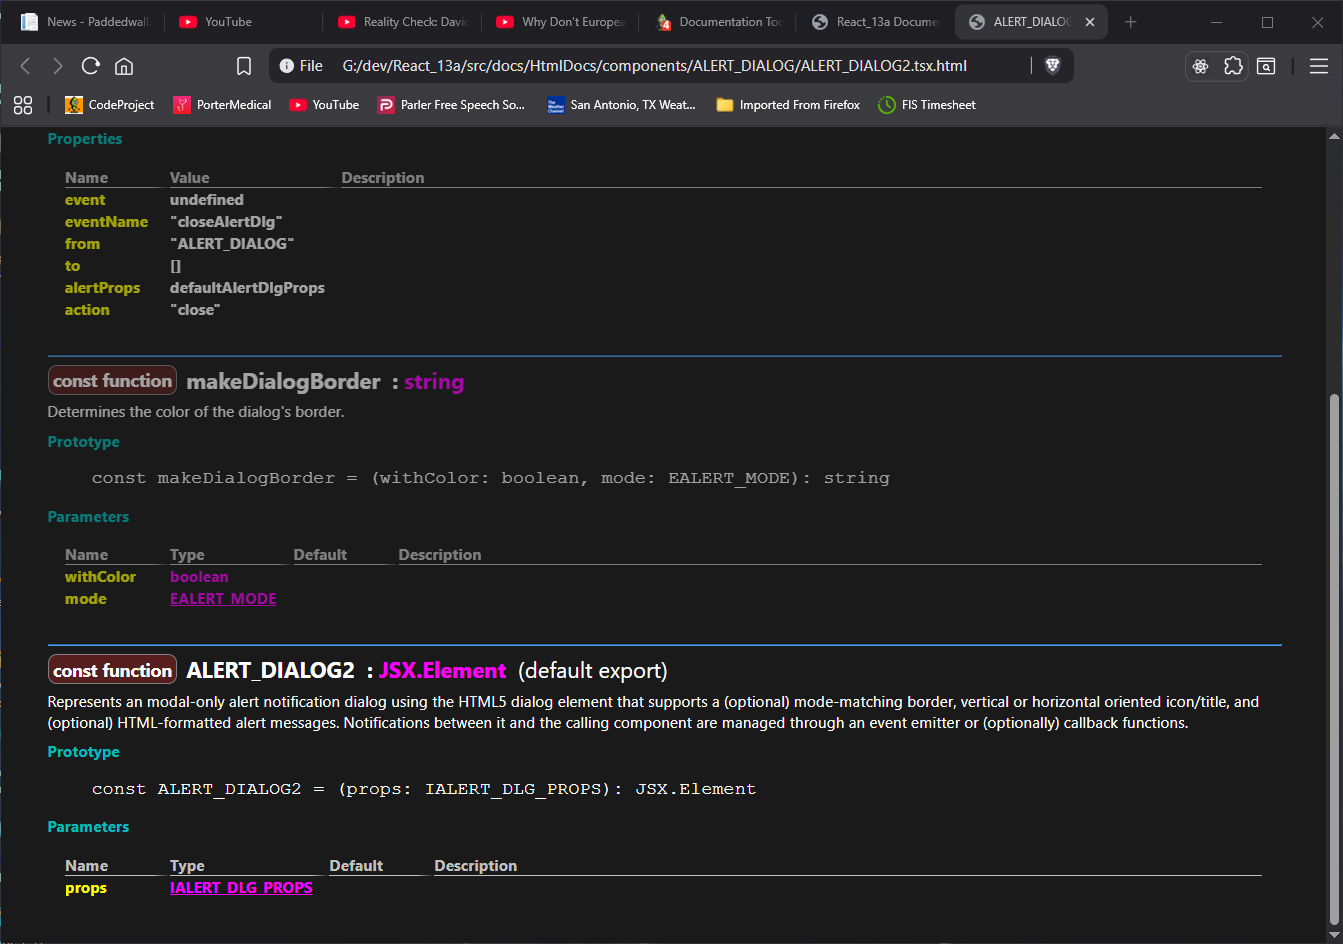Follow the IALERT_DLG_PROPS type link
1343x944 pixels.
coord(241,888)
